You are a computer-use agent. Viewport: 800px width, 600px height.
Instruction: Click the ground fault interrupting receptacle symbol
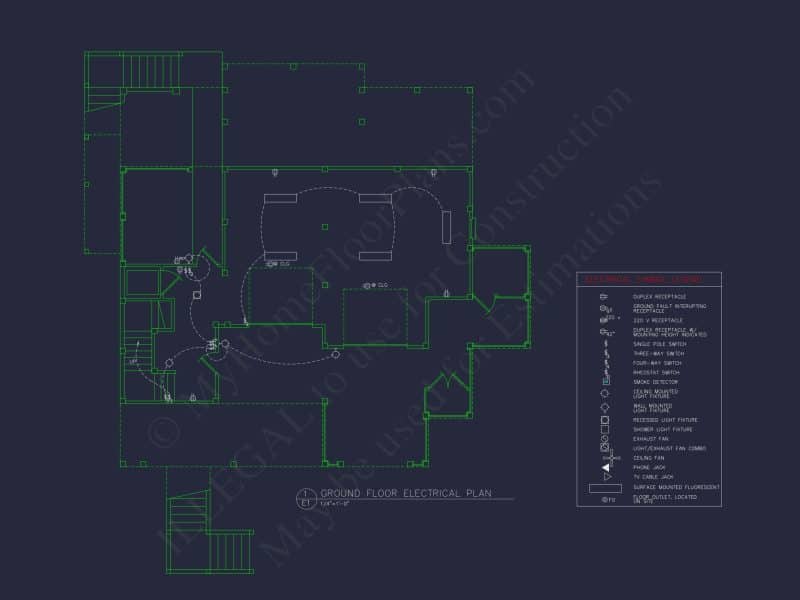pos(606,309)
